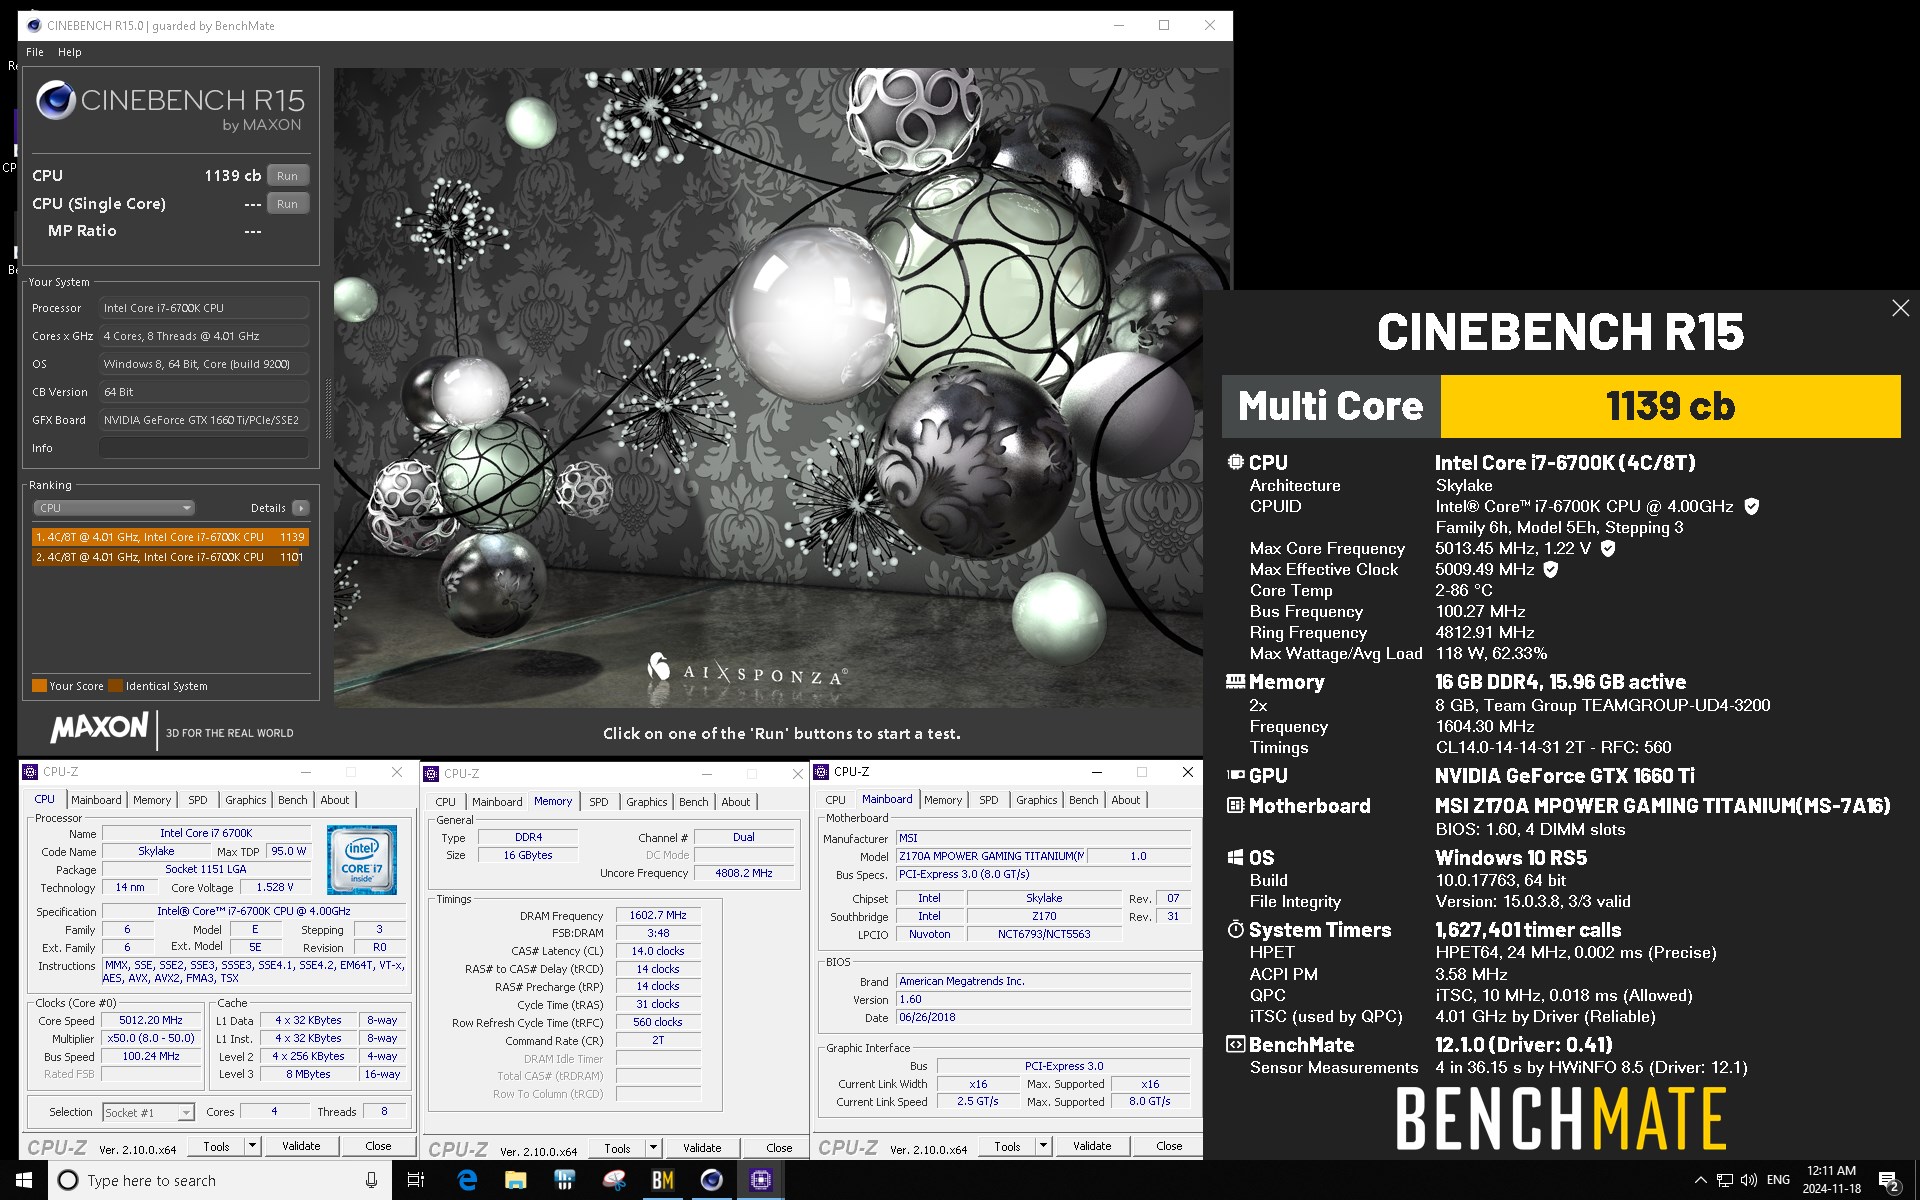Click Close button in right CPU-Z window
Image resolution: width=1920 pixels, height=1200 pixels.
tap(1169, 1146)
